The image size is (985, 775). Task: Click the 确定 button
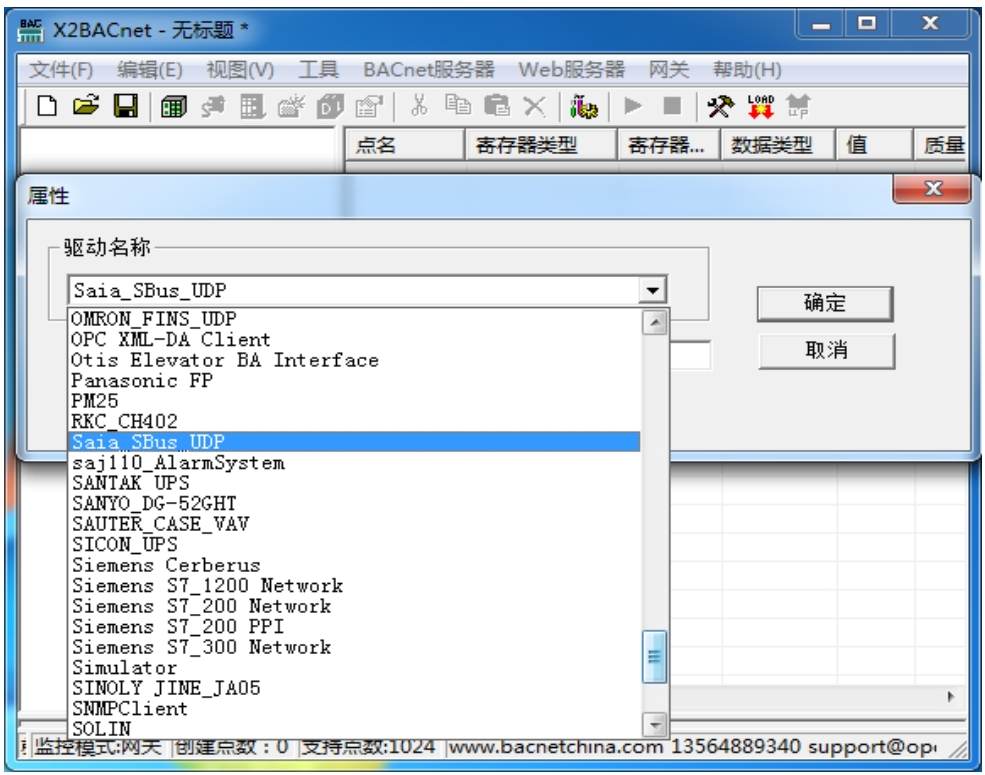pos(825,304)
